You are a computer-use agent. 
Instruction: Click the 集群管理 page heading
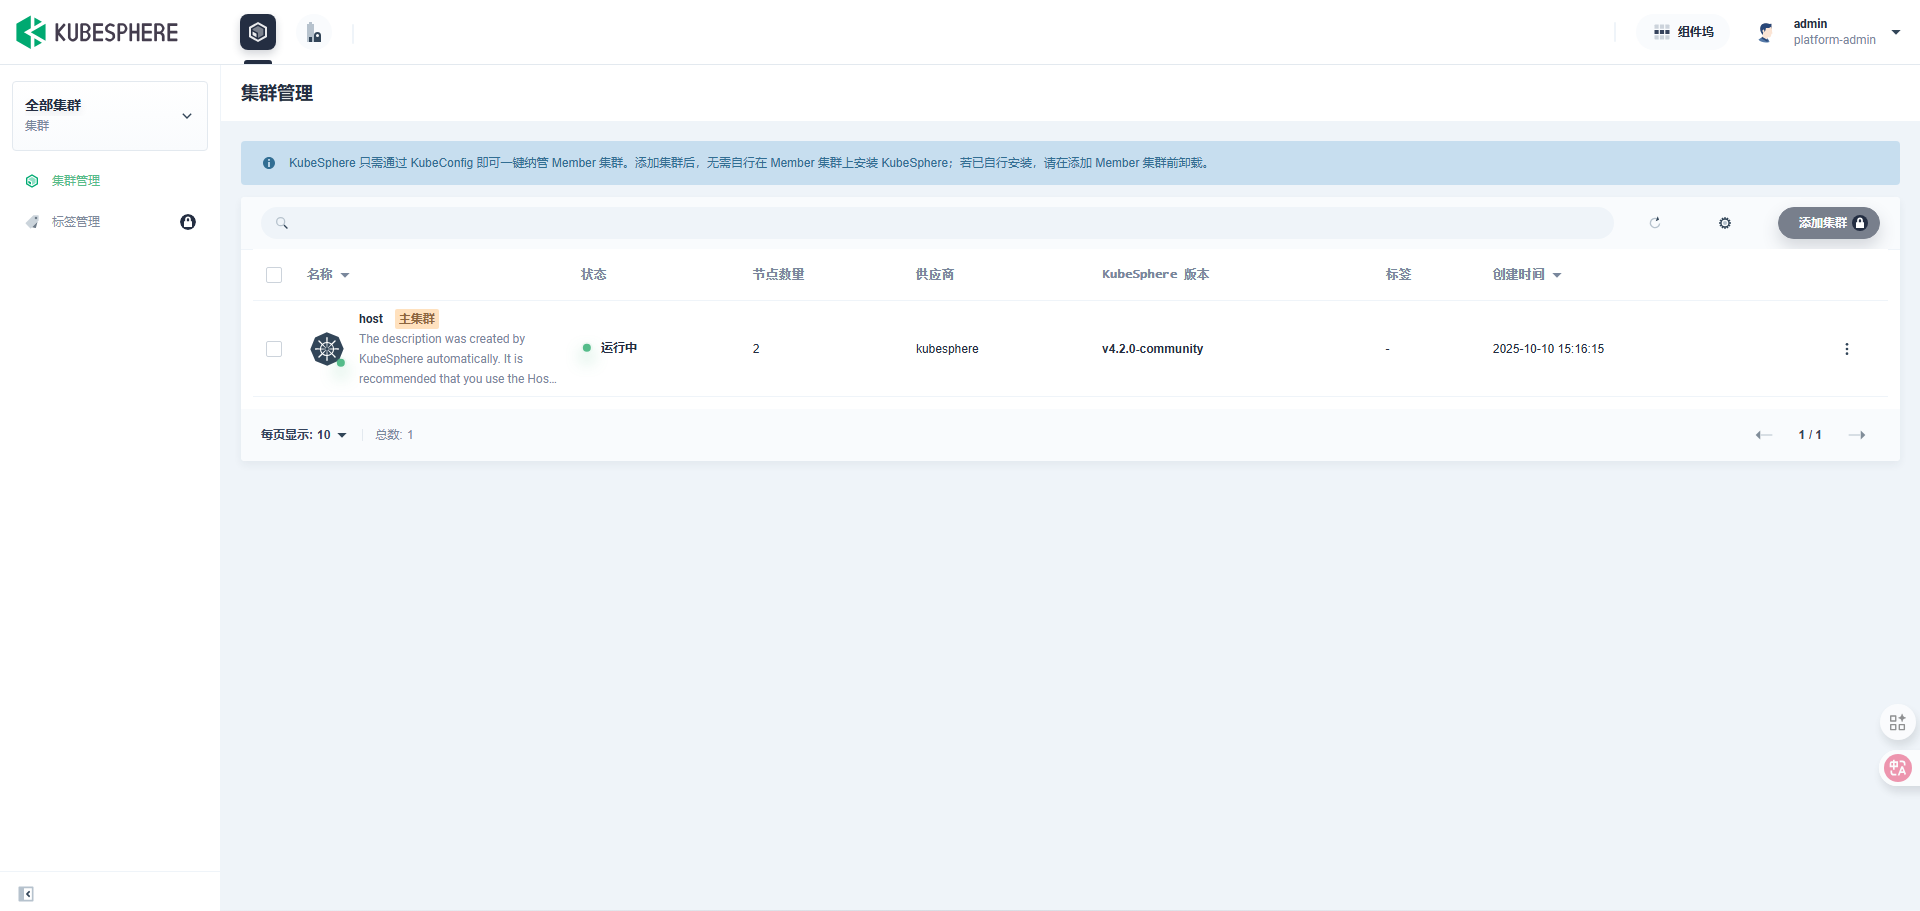click(277, 93)
